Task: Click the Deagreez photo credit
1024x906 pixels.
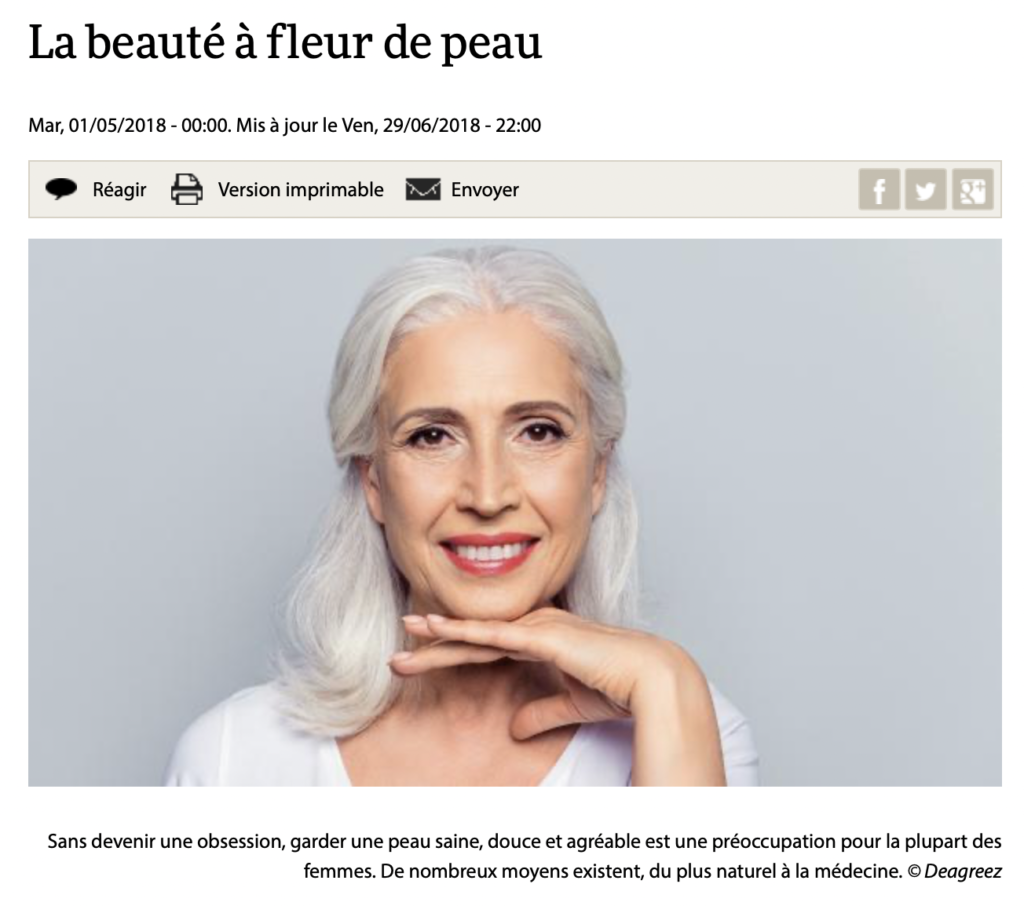Action: tap(963, 871)
